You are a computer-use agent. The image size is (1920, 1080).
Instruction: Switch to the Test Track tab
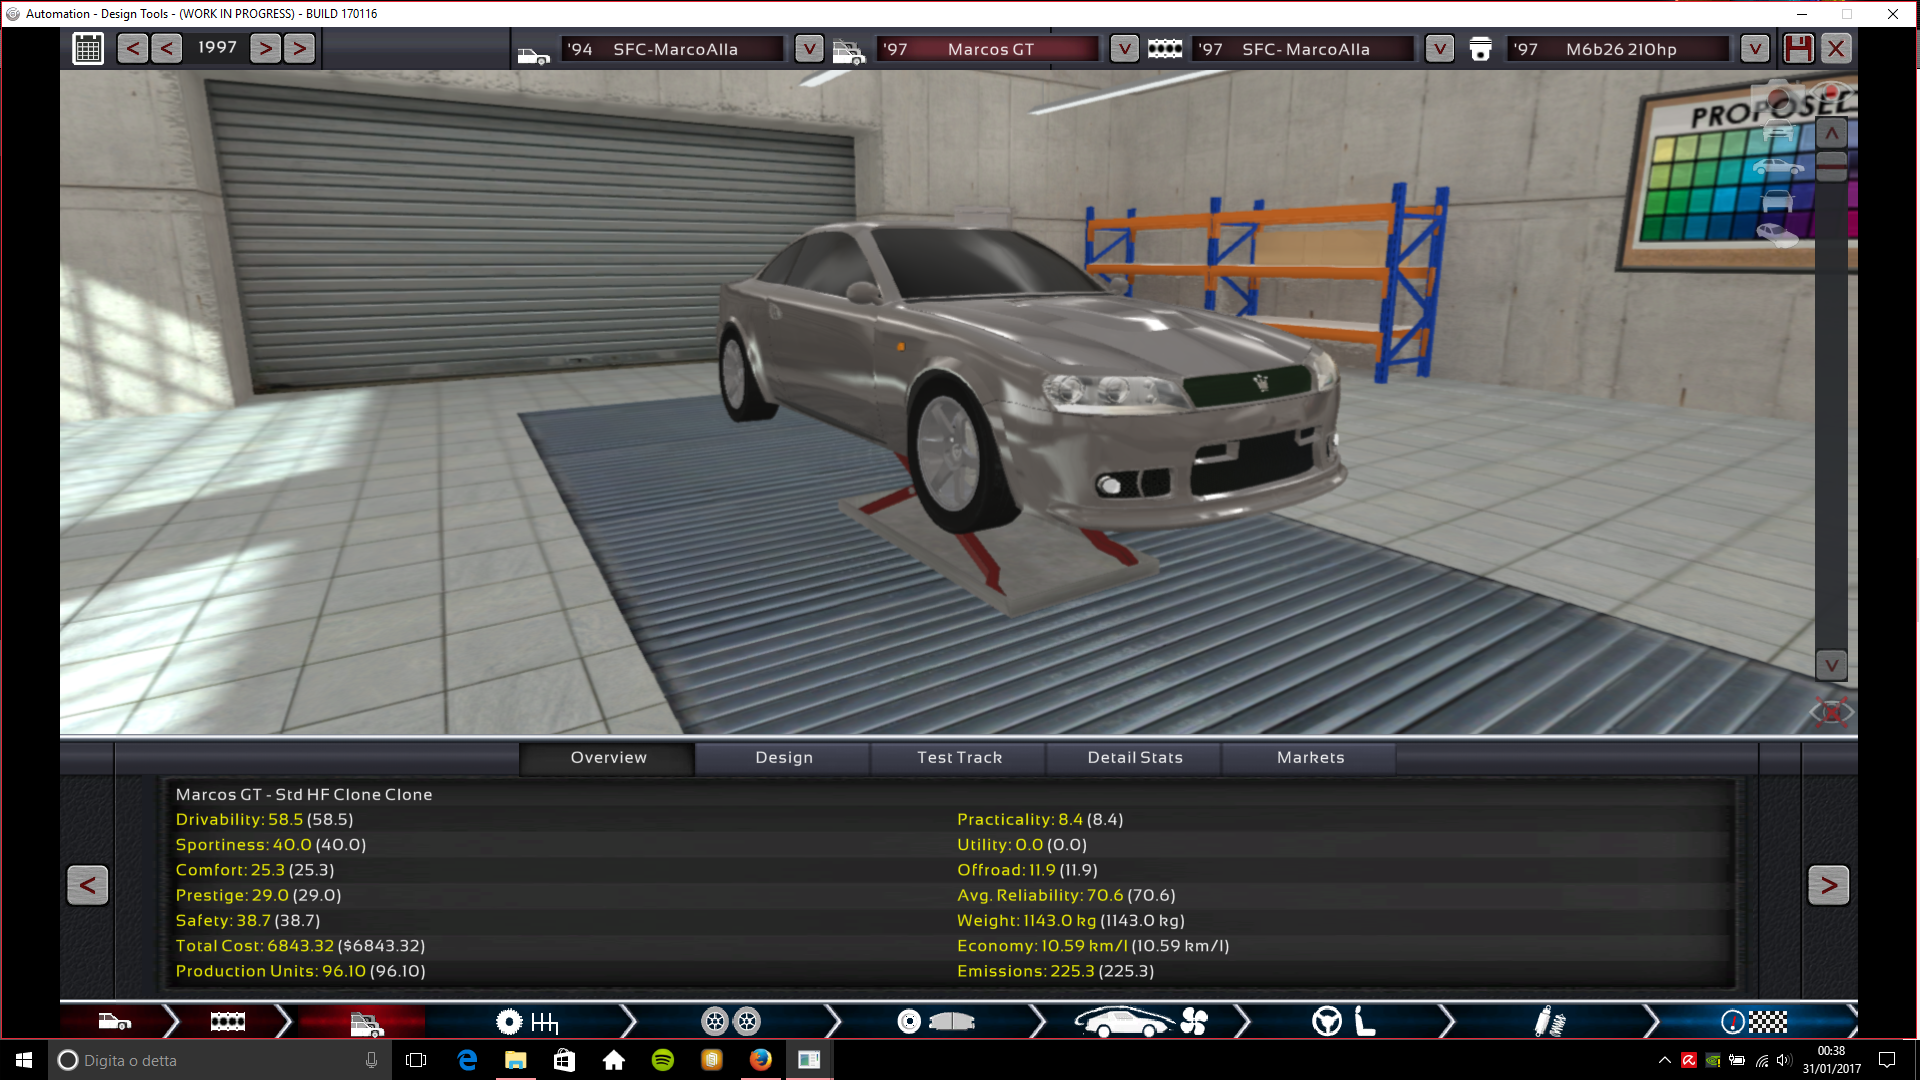[959, 758]
